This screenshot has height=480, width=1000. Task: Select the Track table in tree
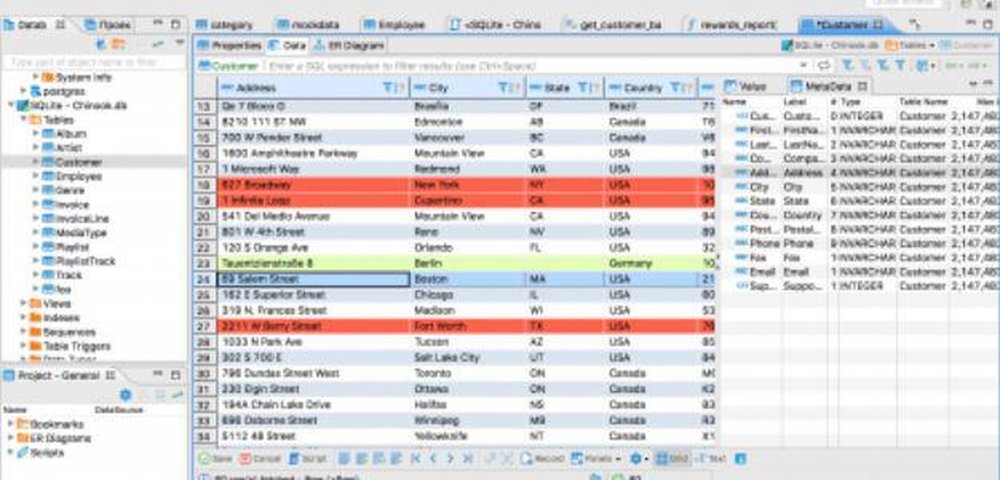tap(62, 275)
